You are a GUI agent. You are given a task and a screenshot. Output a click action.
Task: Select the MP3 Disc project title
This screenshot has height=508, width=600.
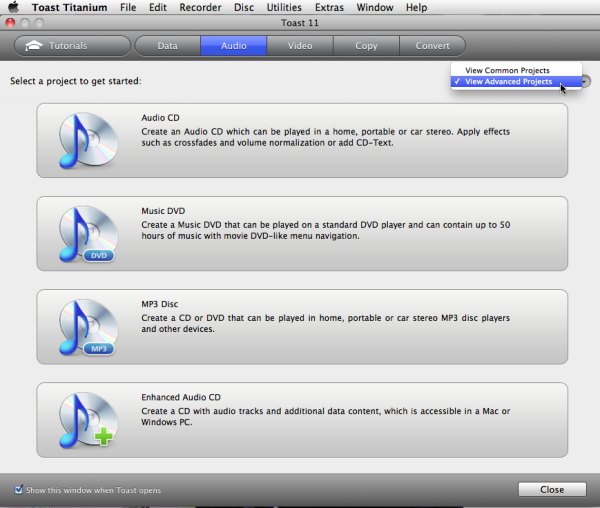pyautogui.click(x=160, y=304)
